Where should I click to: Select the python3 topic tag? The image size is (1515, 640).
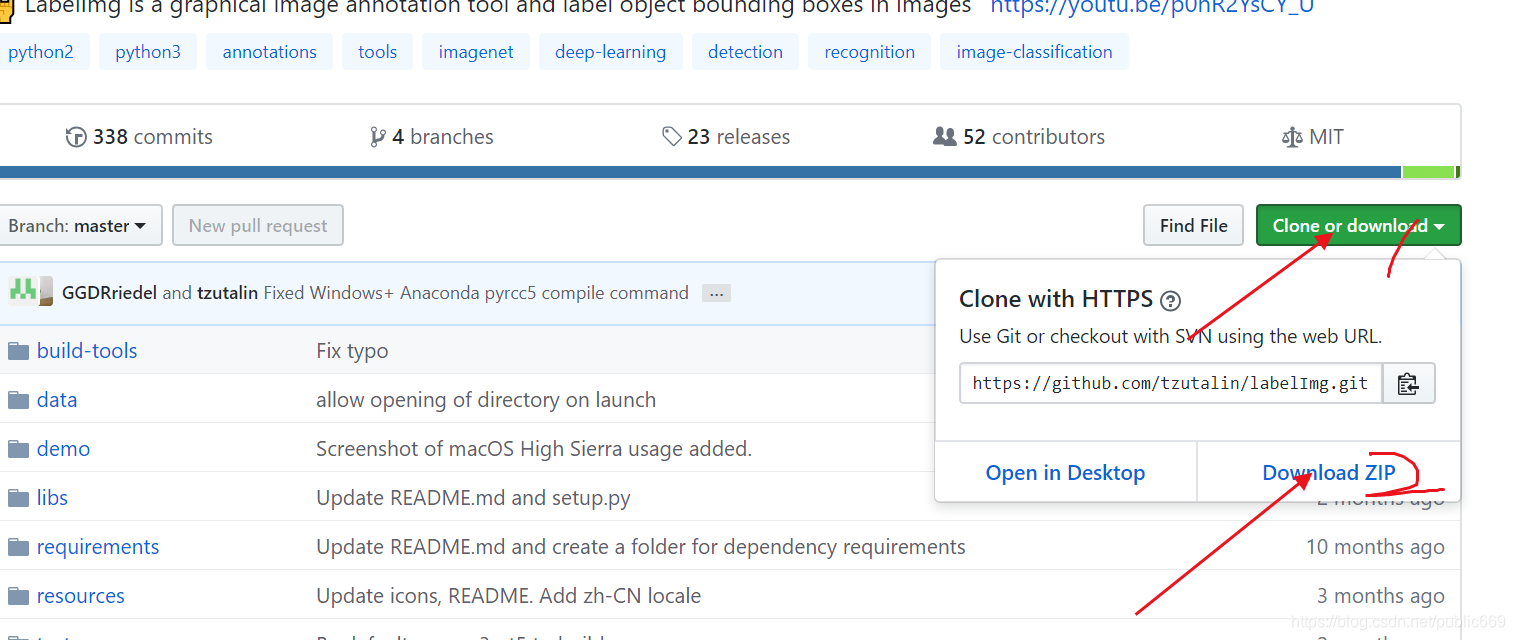point(148,52)
